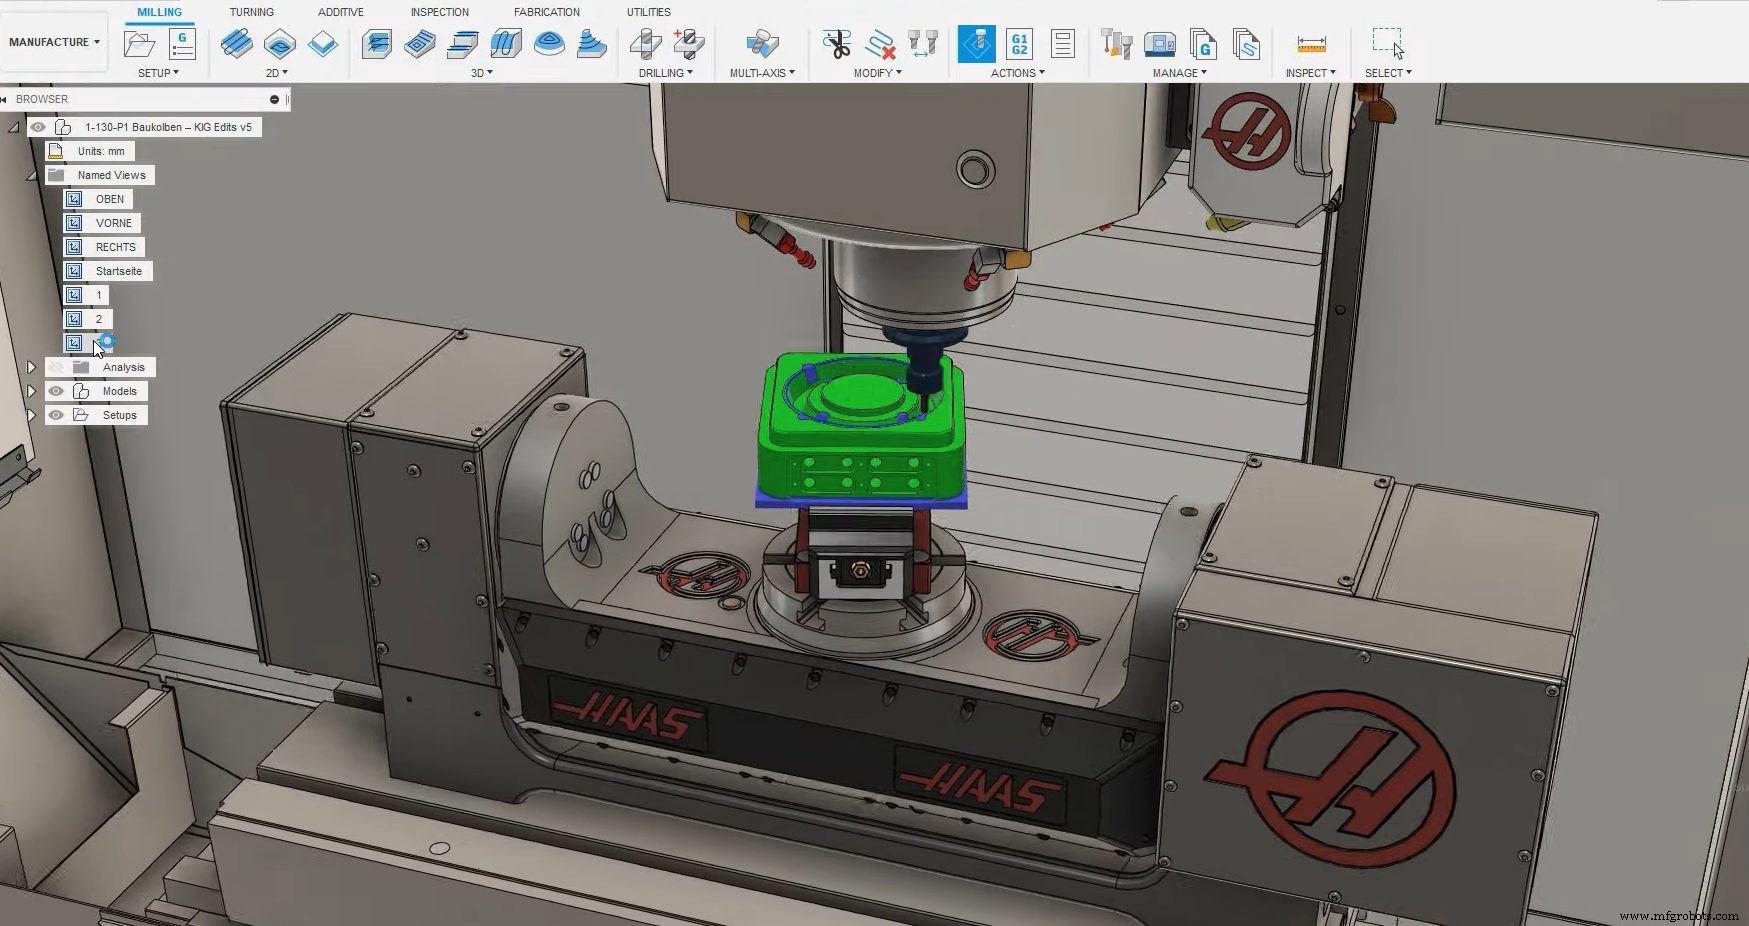Screen dimensions: 1749x926
Task: Open the 3D Adaptive Clearing tool
Action: (x=376, y=44)
